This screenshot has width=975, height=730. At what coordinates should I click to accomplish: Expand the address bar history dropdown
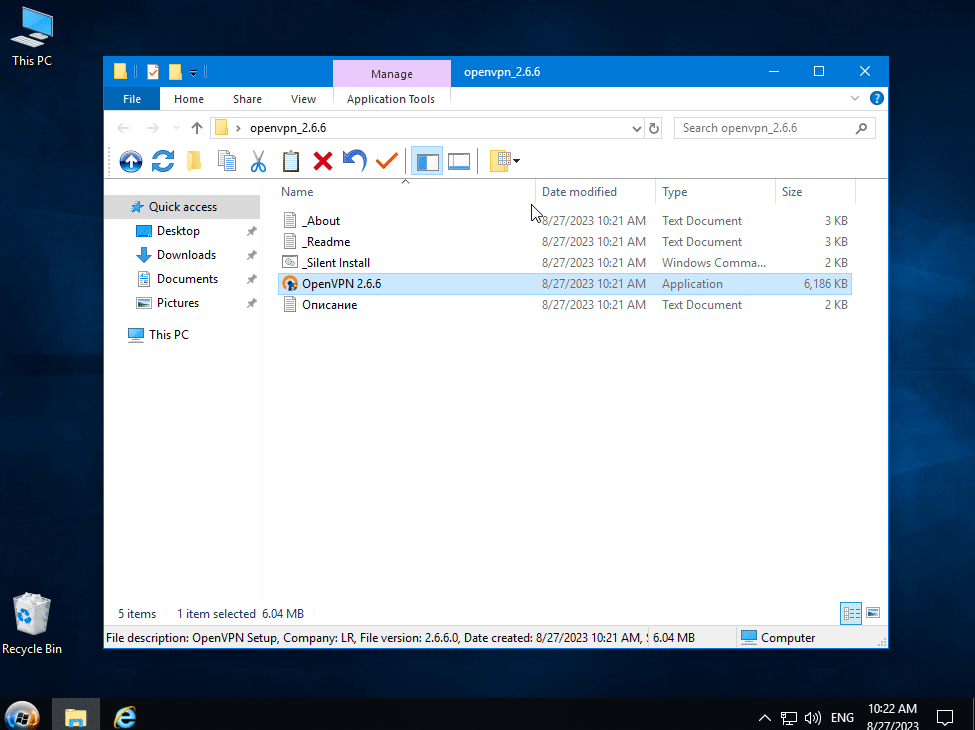[x=636, y=129]
